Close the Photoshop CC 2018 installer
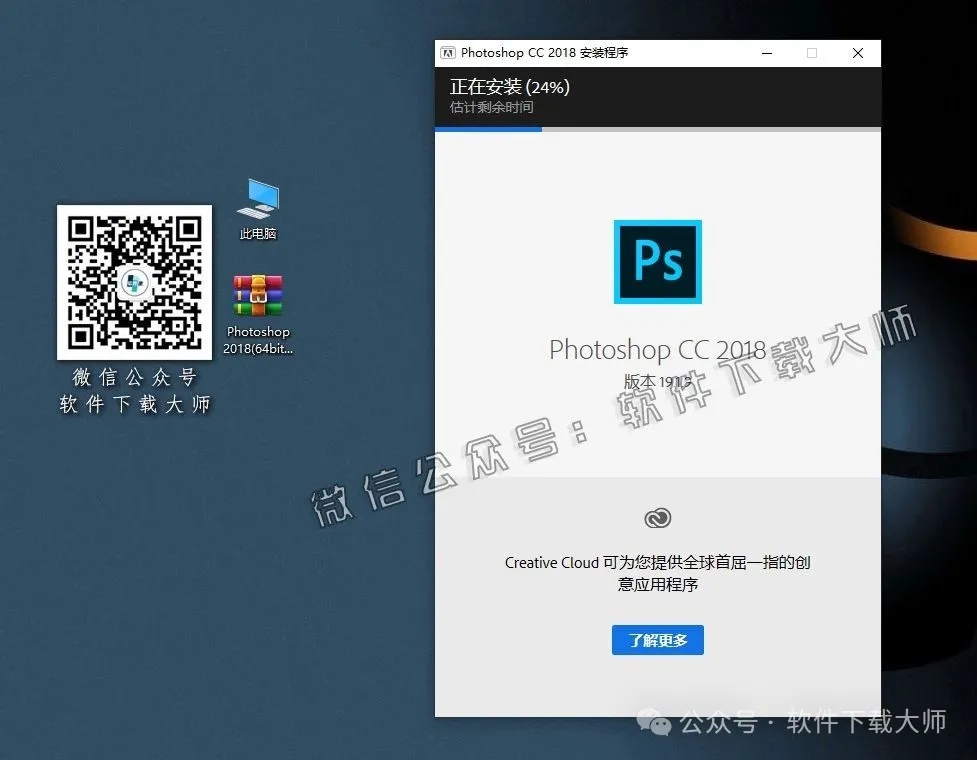The image size is (977, 760). [x=856, y=52]
